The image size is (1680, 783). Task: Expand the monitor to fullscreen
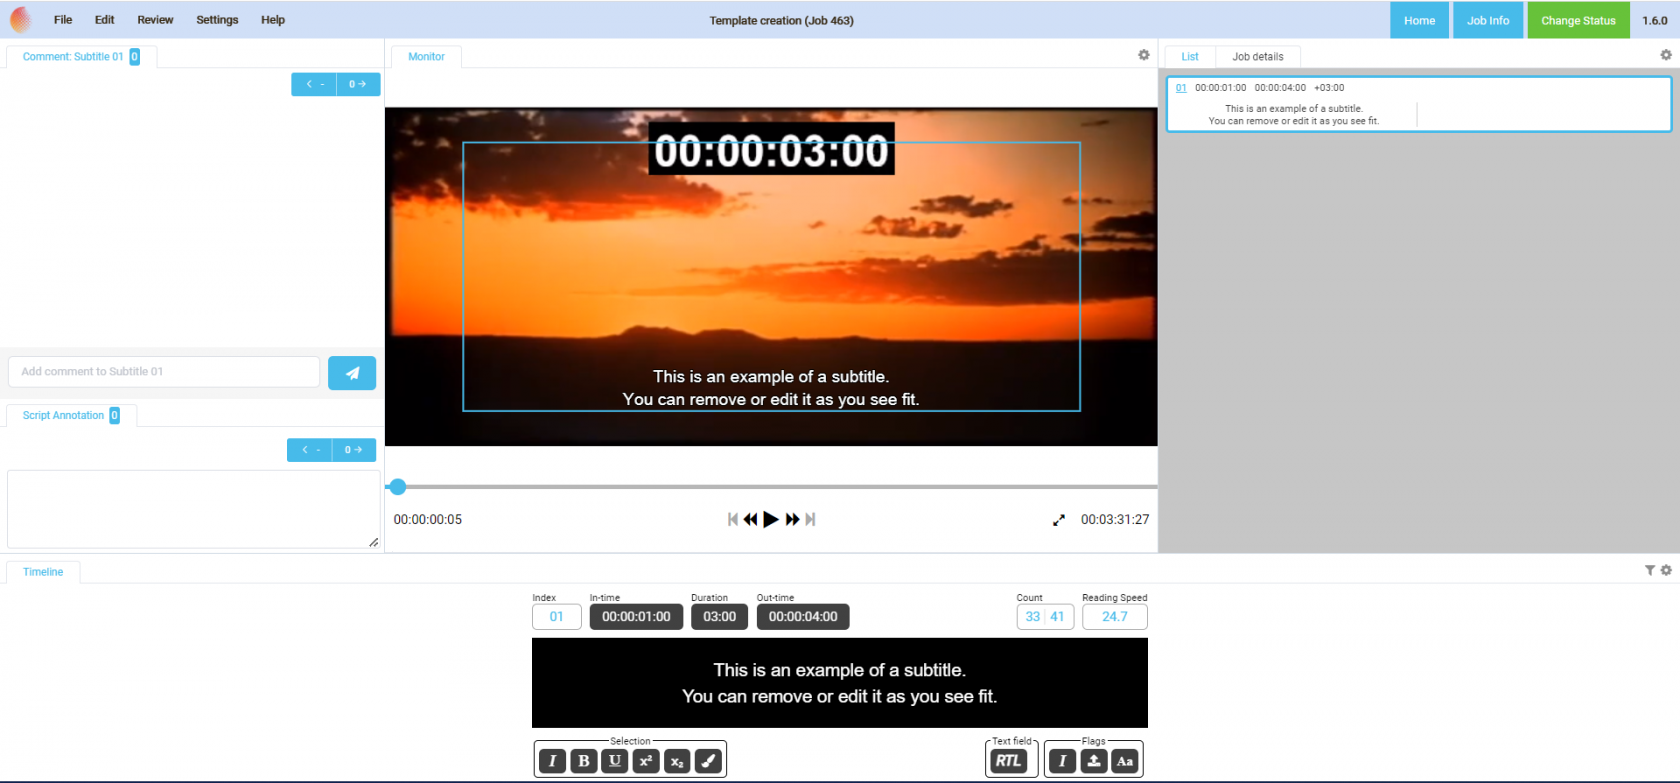tap(1059, 520)
